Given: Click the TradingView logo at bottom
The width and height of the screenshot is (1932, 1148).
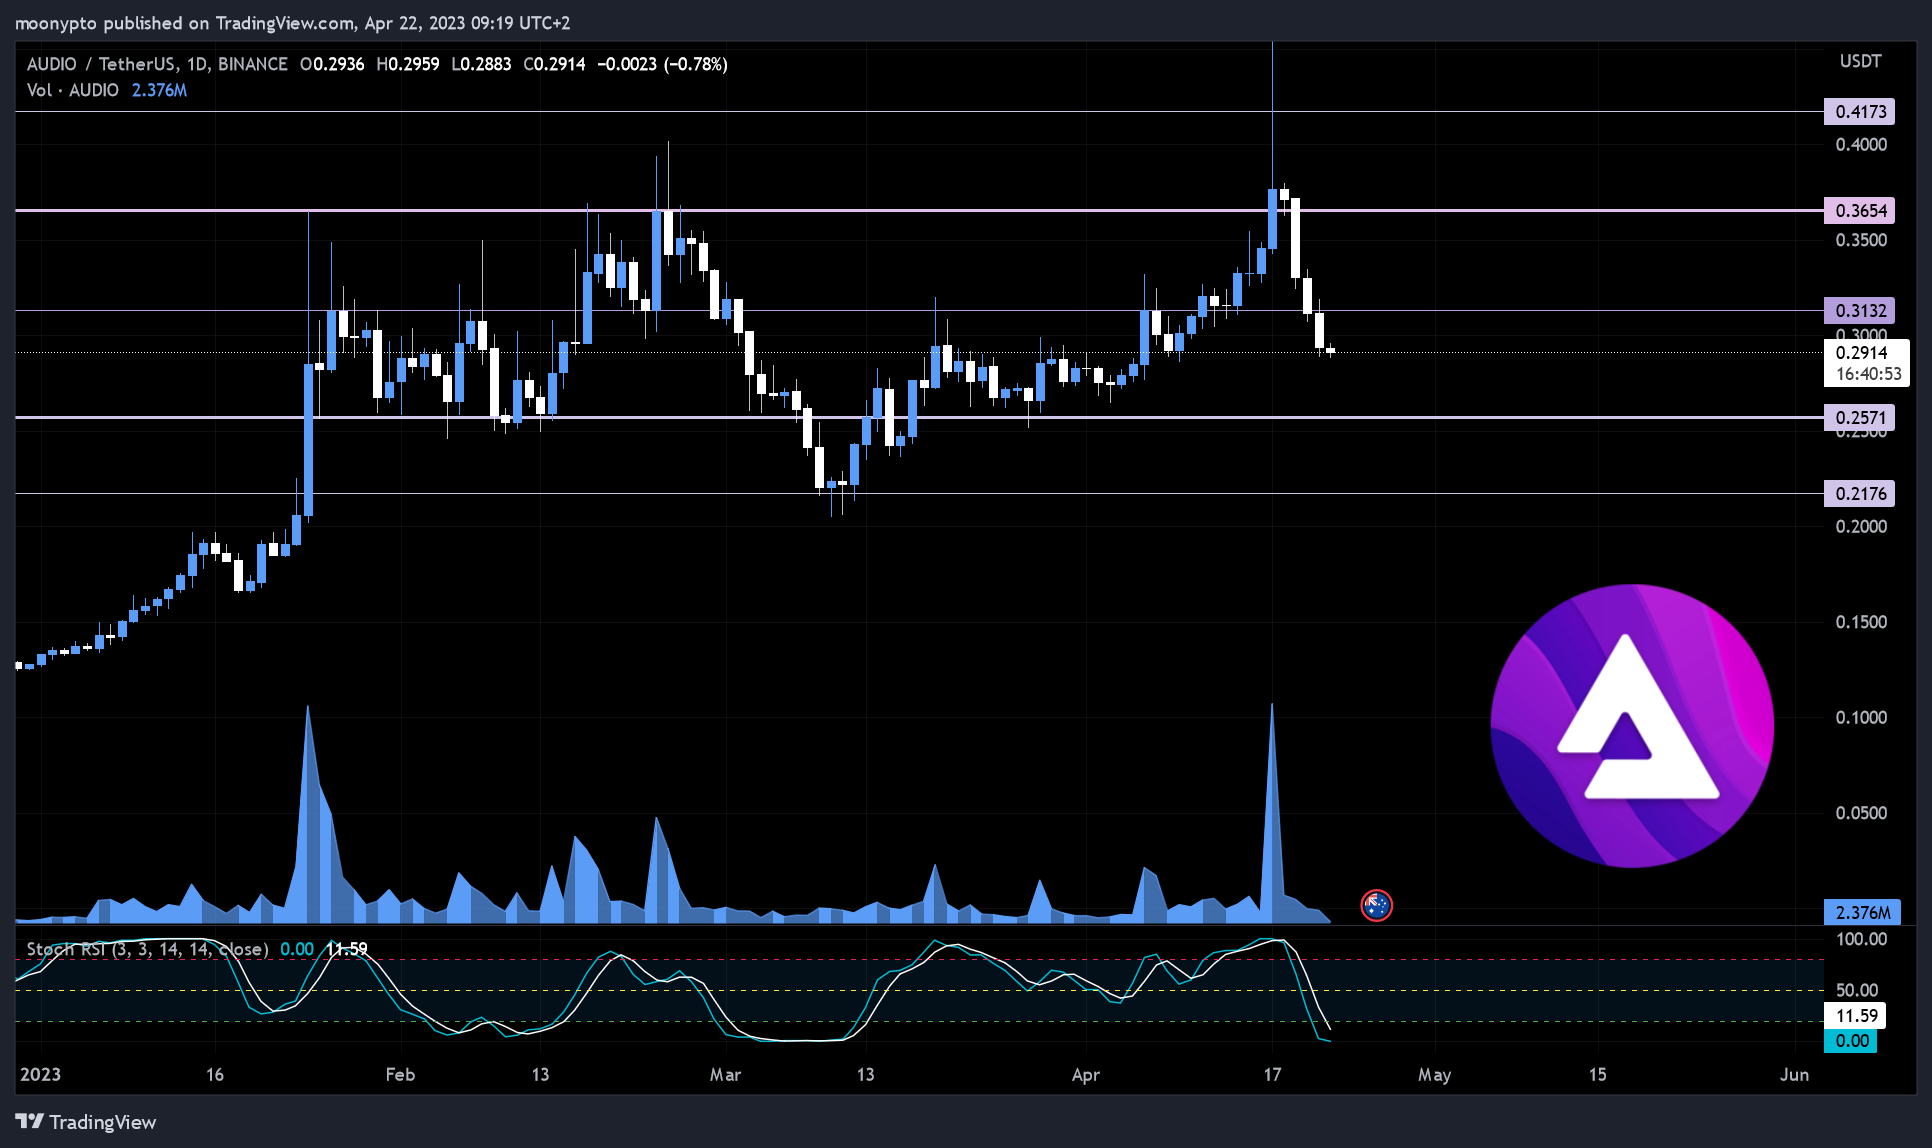Looking at the screenshot, I should 86,1122.
